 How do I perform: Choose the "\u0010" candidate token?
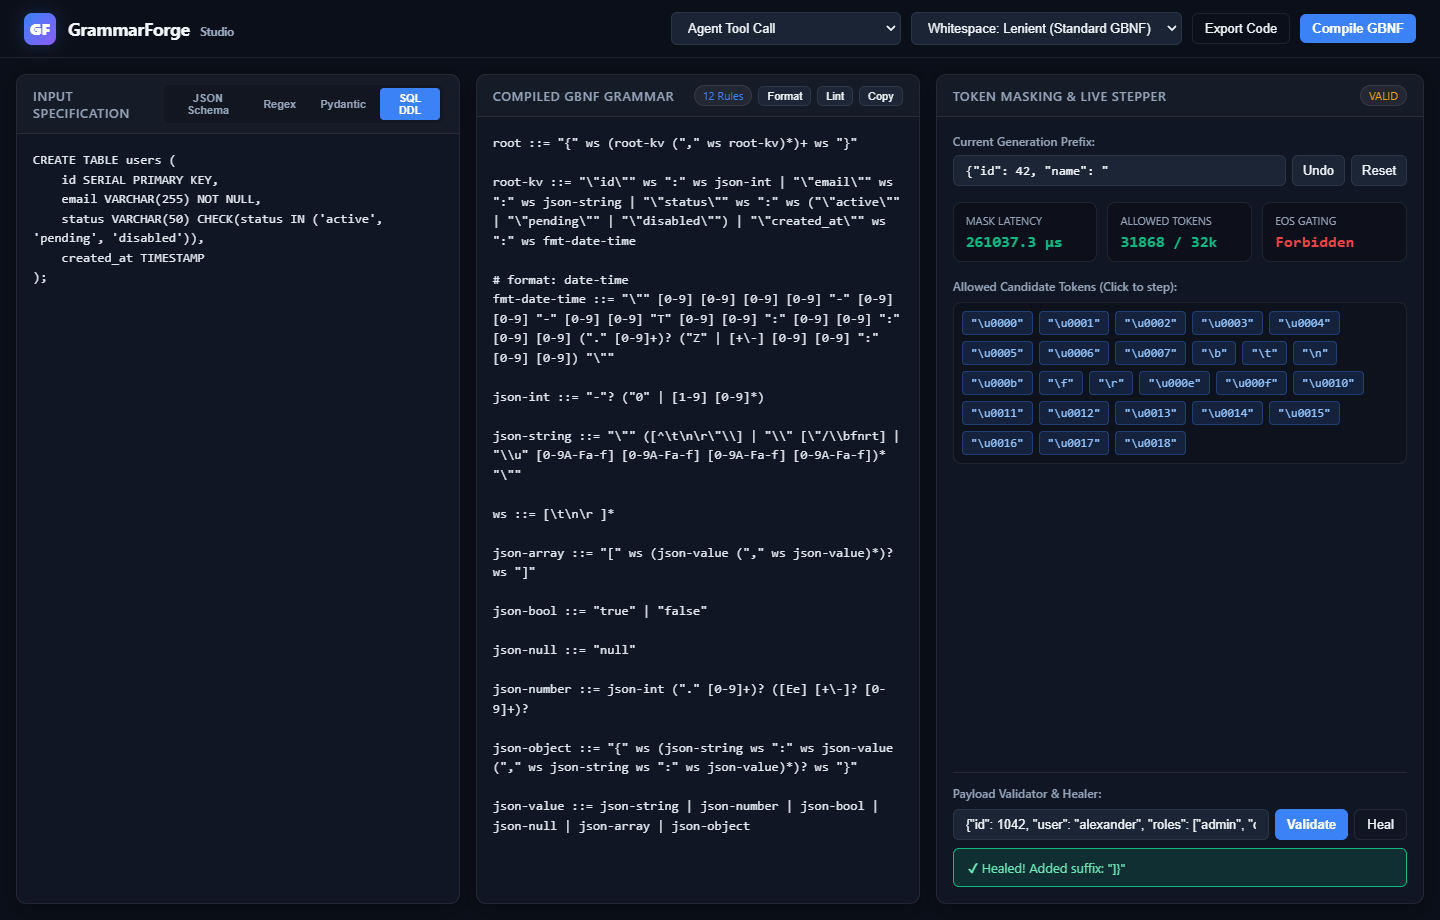(1328, 383)
